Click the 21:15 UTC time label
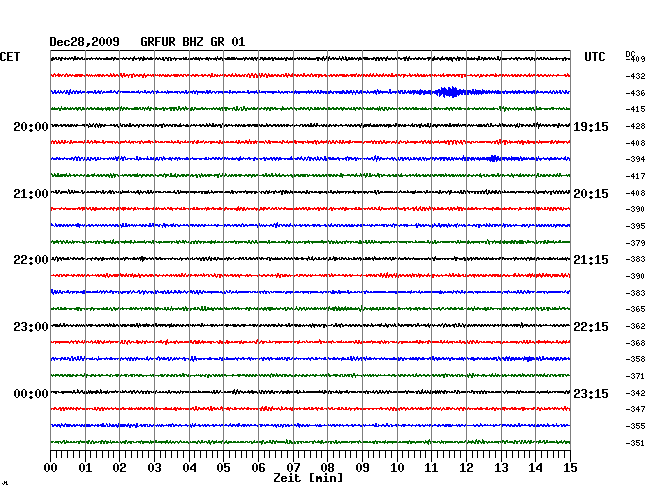The width and height of the screenshot is (650, 494). click(591, 260)
